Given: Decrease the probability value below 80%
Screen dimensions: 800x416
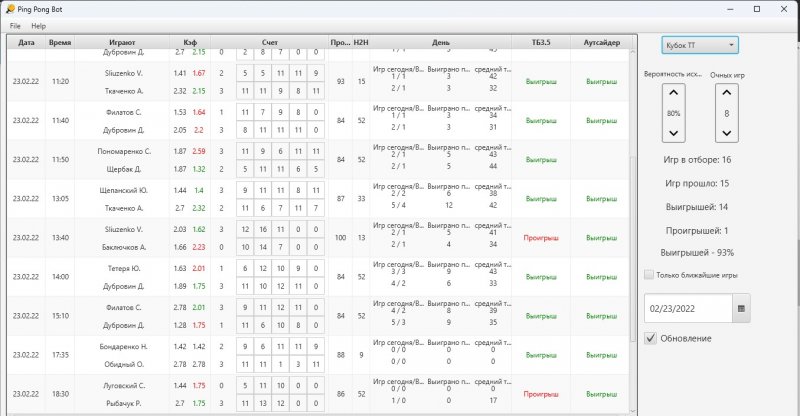Looking at the screenshot, I should click(673, 132).
